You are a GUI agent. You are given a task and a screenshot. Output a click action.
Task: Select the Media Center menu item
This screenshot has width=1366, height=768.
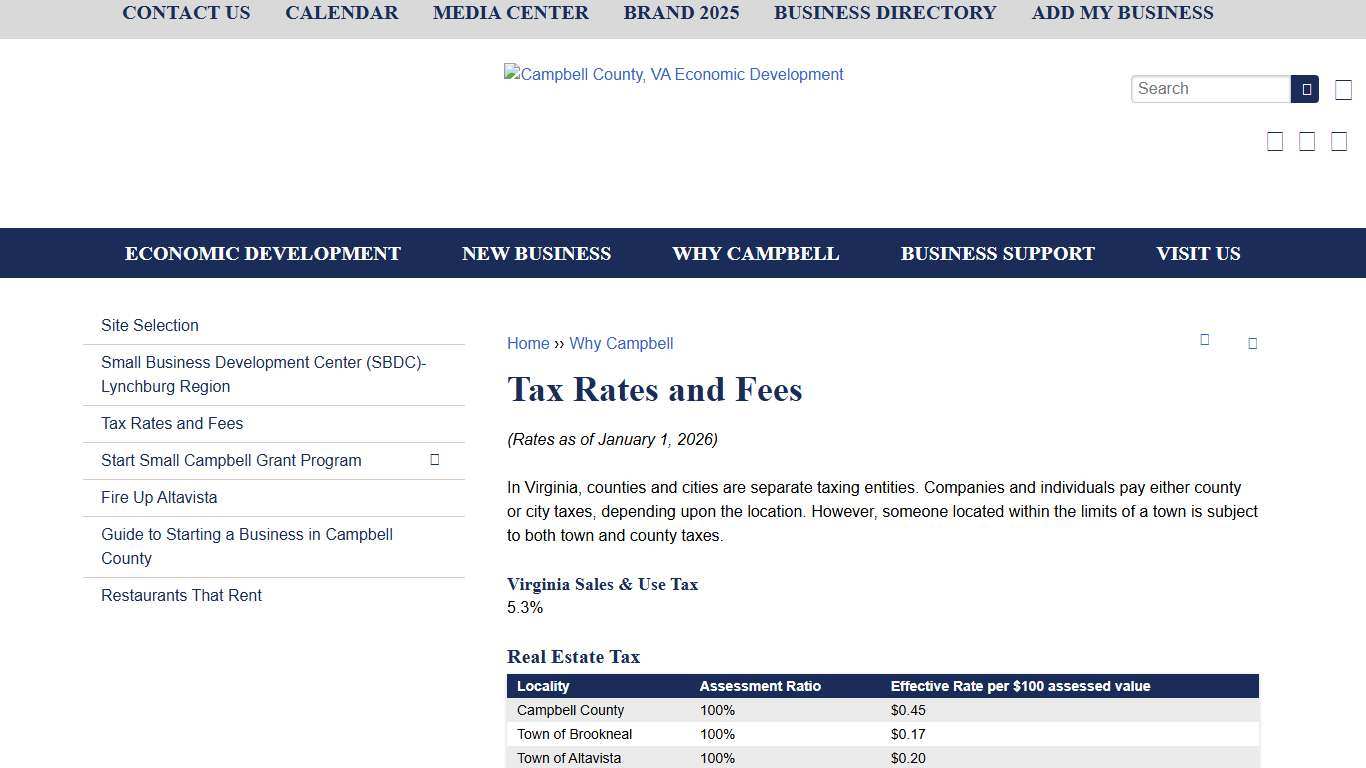tap(510, 13)
